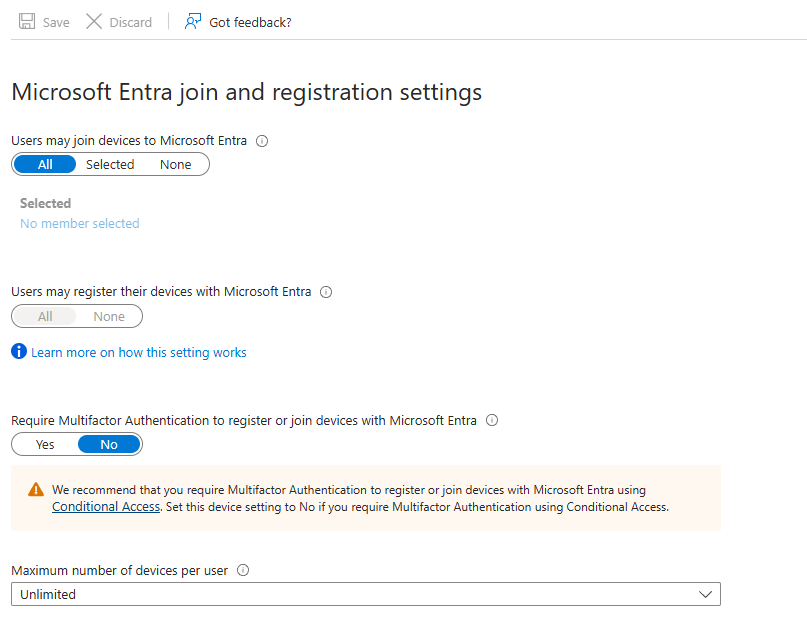807x628 pixels.
Task: Click the info icon next to device join setting
Action: pyautogui.click(x=261, y=141)
